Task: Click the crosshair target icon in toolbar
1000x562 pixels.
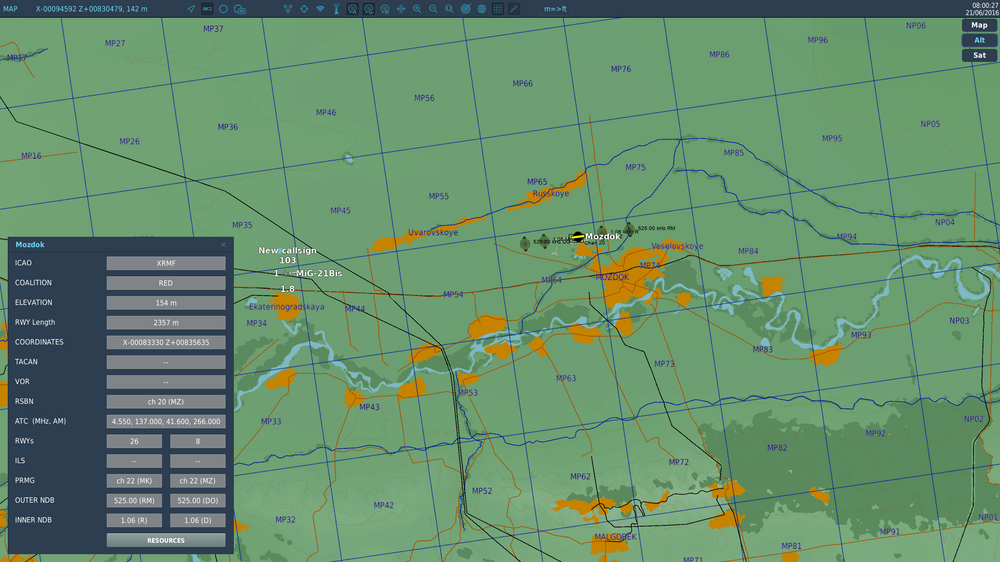Action: pos(304,9)
